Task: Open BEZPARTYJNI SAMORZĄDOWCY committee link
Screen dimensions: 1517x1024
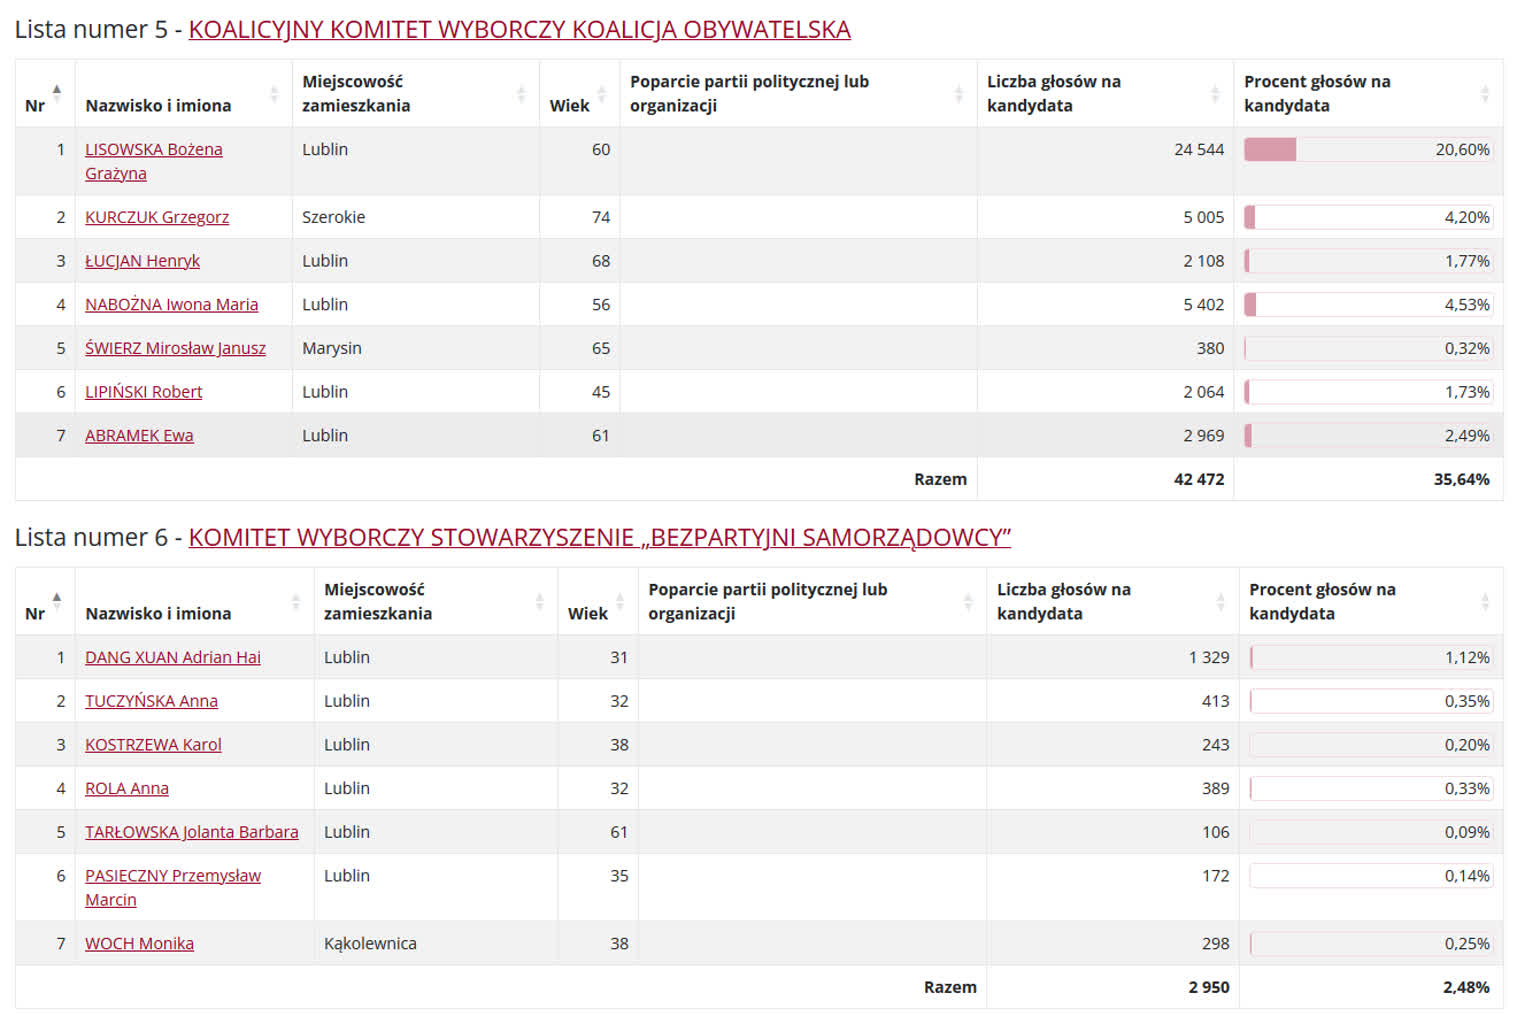Action: (x=600, y=537)
